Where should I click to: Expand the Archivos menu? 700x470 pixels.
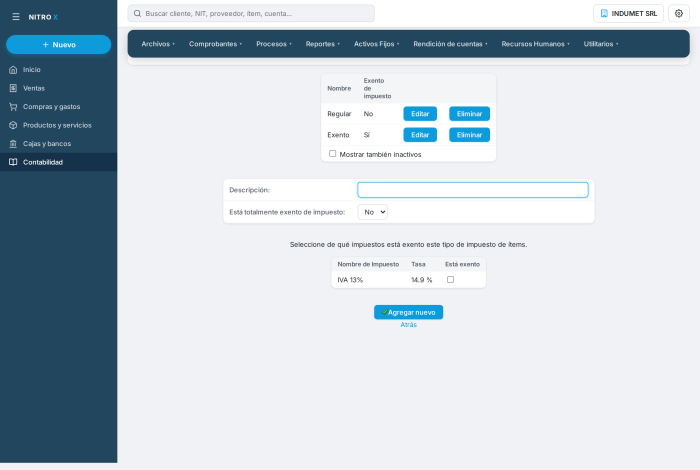pos(158,44)
